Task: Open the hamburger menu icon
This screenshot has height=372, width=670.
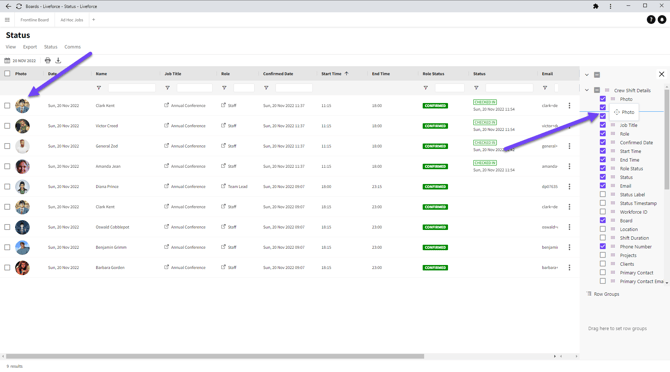Action: [7, 20]
